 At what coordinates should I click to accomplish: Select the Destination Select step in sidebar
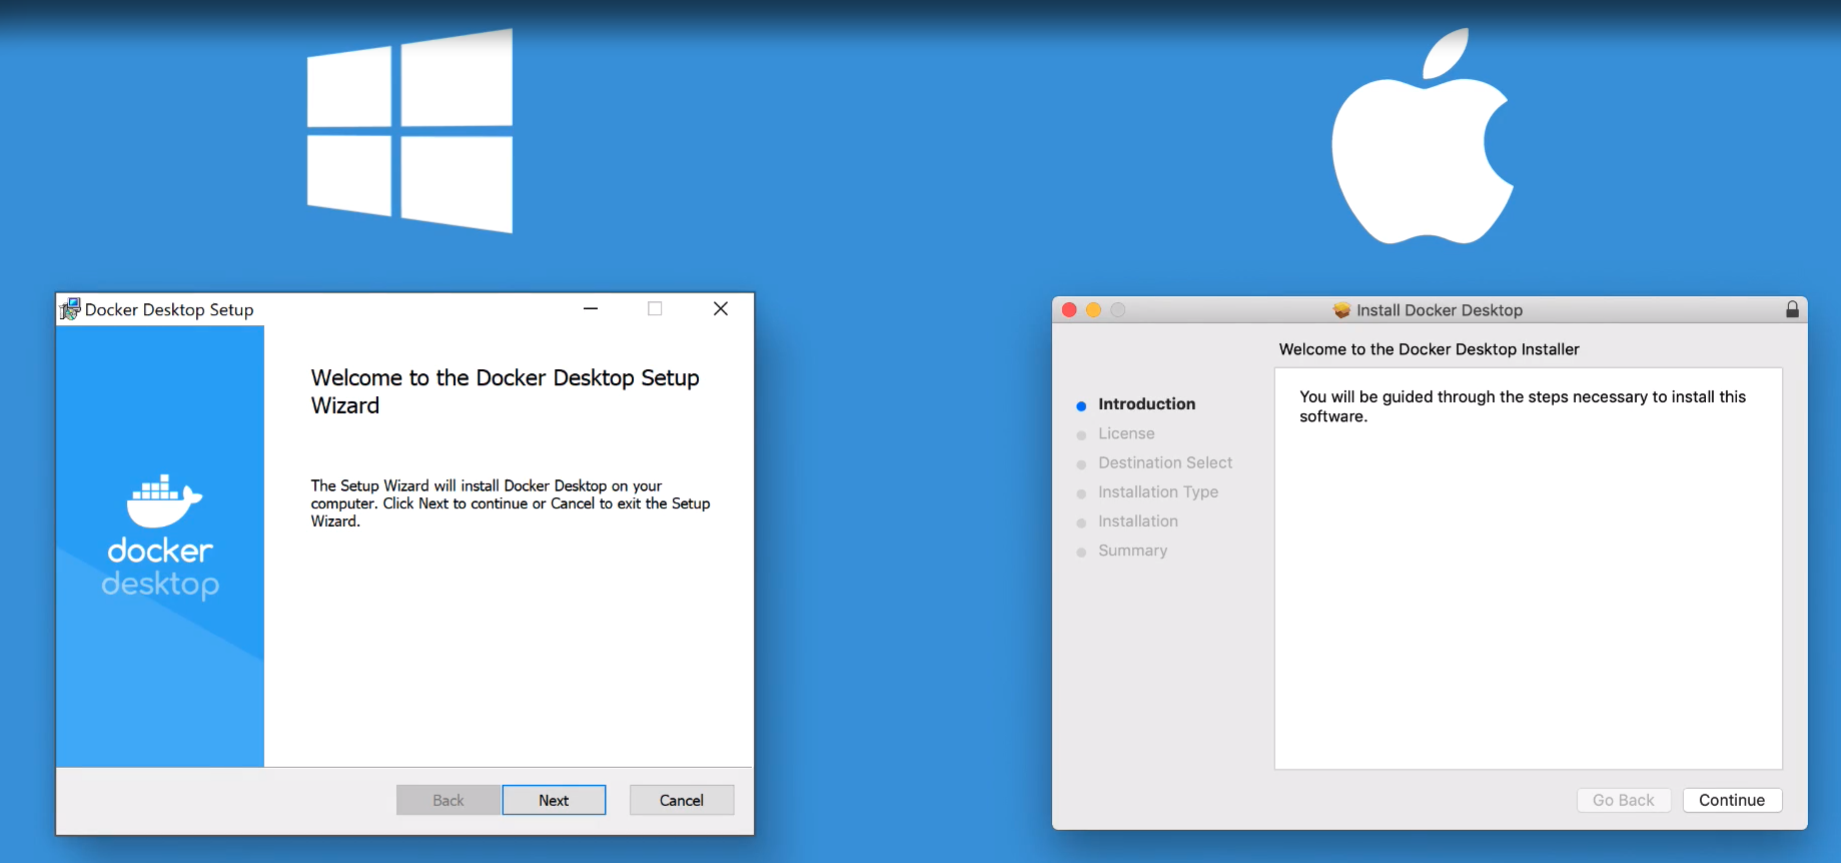tap(1165, 462)
